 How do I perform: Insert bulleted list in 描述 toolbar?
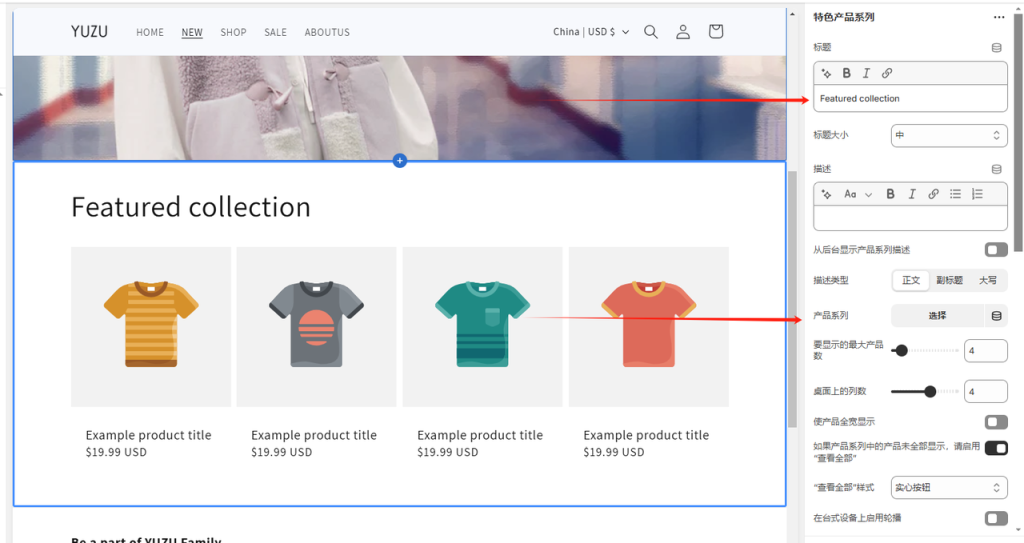coord(955,194)
